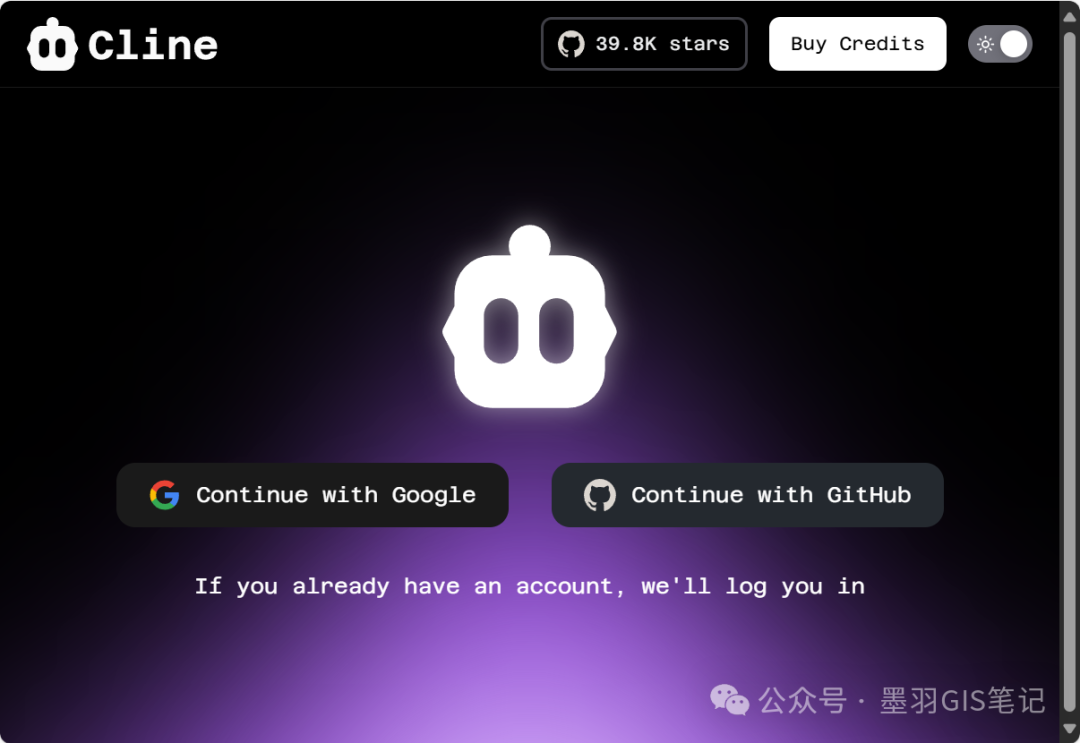Image resolution: width=1080 pixels, height=743 pixels.
Task: Click the Cline wordmark text in header
Action: (x=153, y=45)
